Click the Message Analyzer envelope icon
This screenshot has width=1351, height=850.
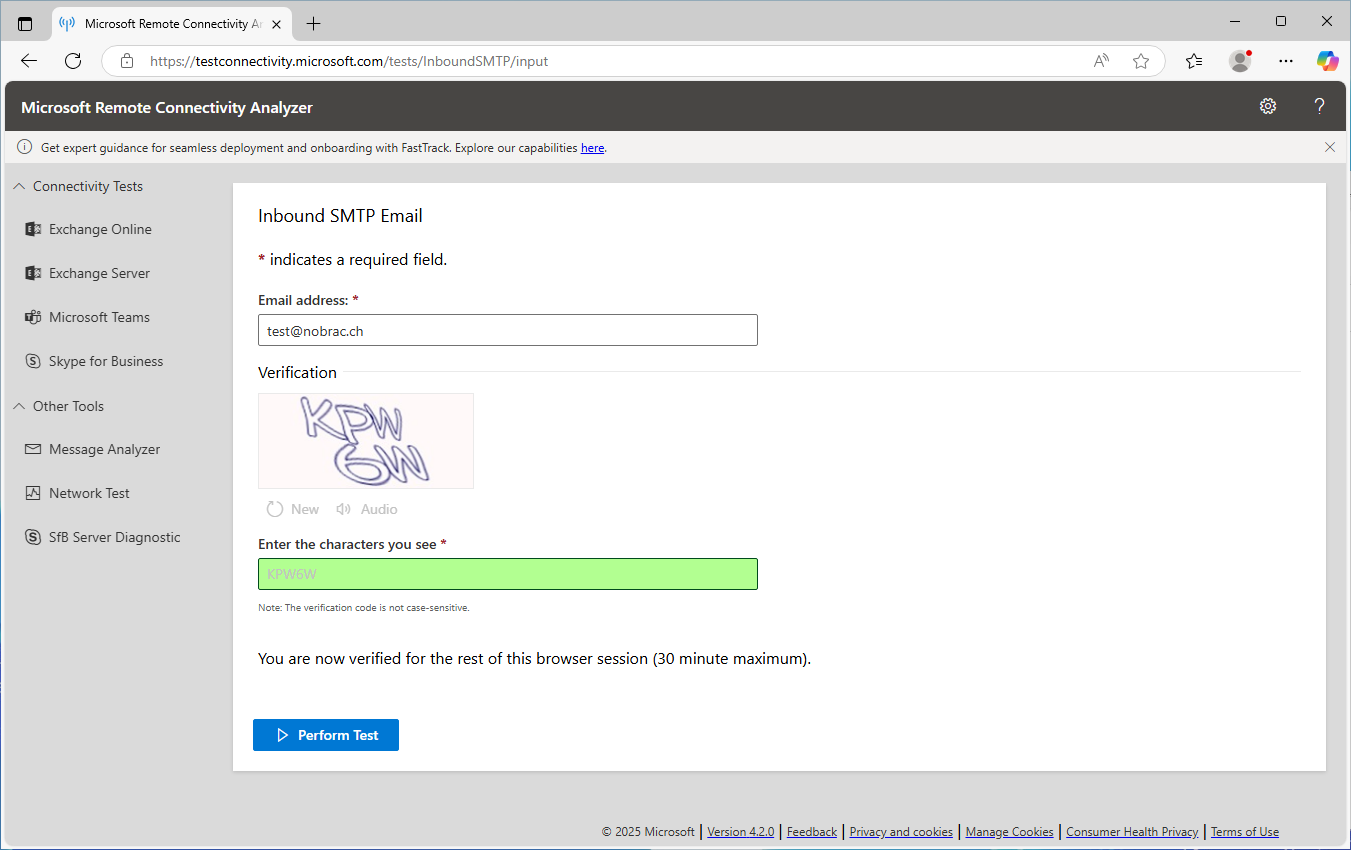point(33,449)
